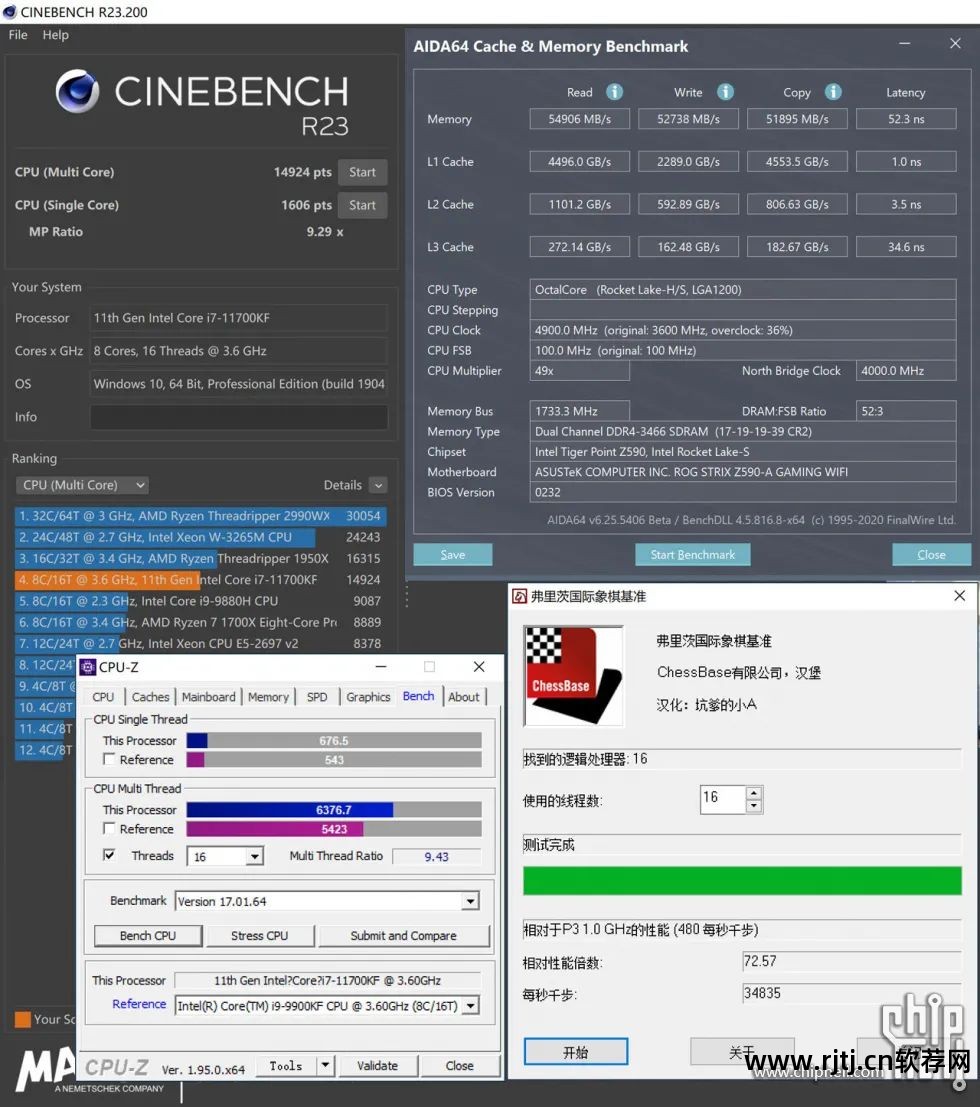
Task: Select the Threadripper 2990WX ranking row
Action: 200,515
